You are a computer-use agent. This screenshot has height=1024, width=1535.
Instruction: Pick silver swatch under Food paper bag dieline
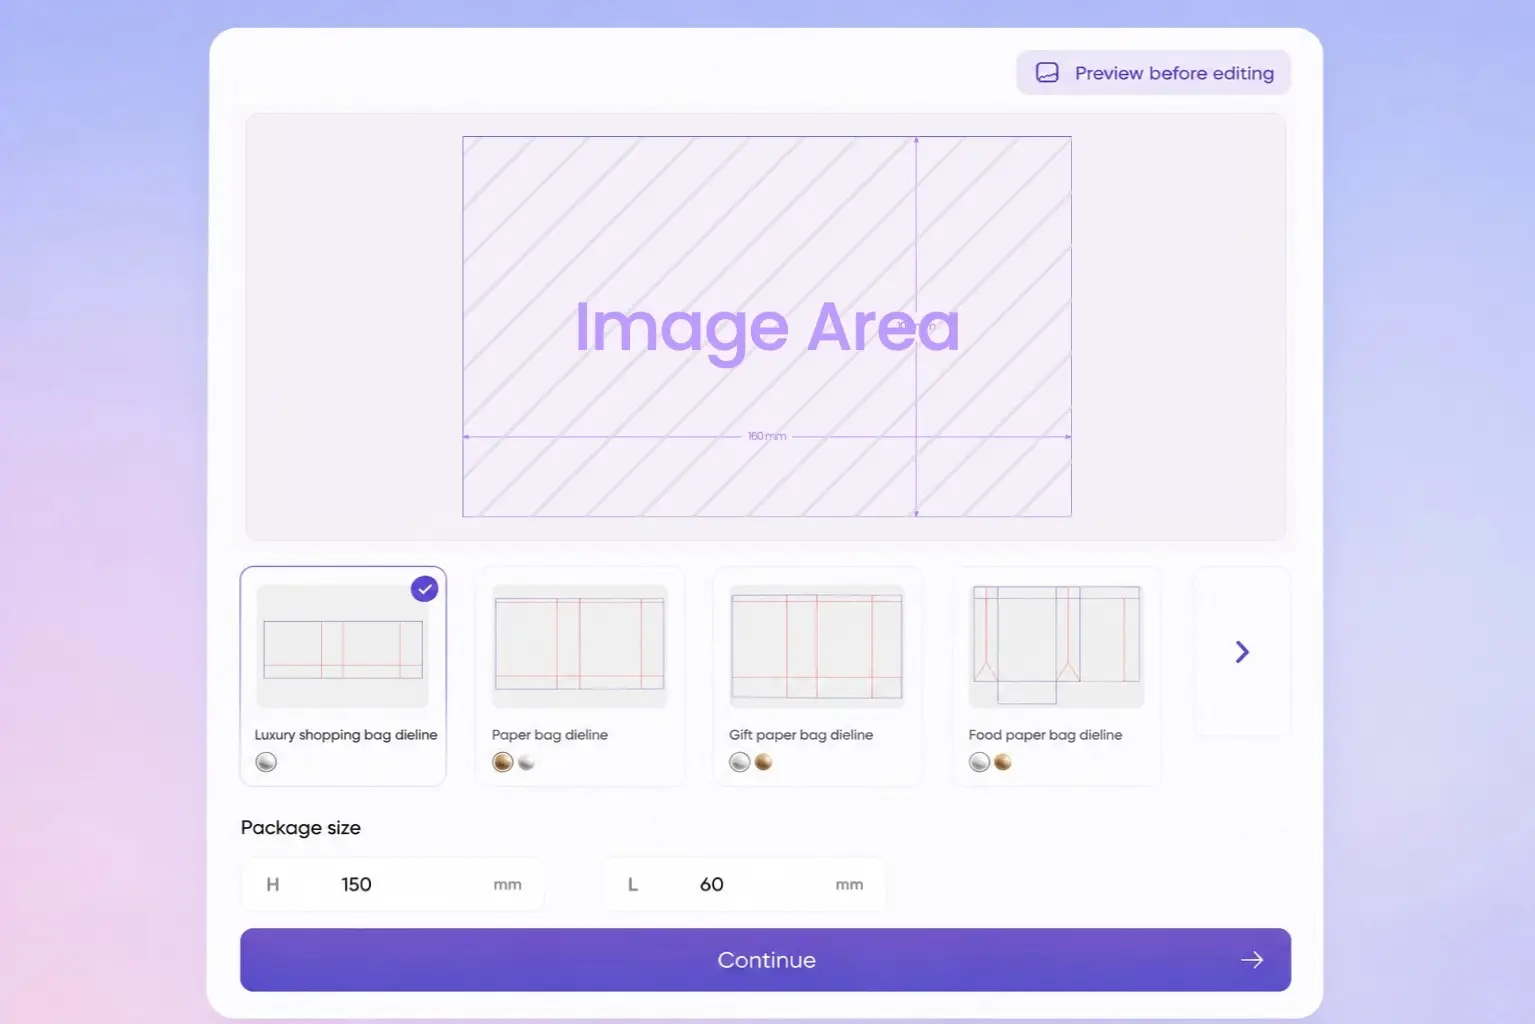click(979, 762)
